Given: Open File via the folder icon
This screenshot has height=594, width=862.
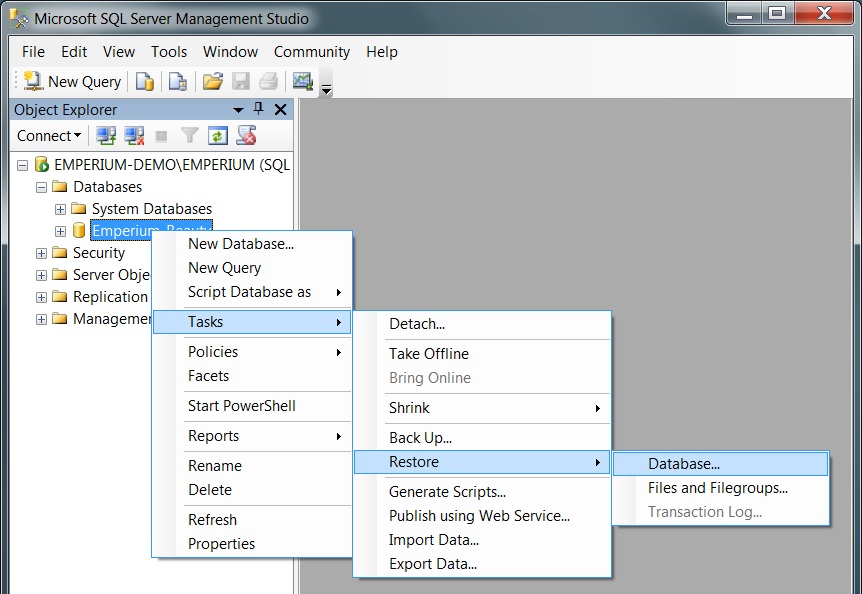Looking at the screenshot, I should point(212,82).
